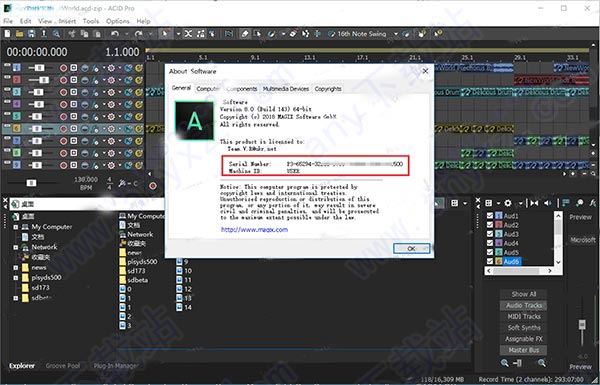Image resolution: width=600 pixels, height=385 pixels.
Task: Uncheck the Aud6 checkbox in mixer list
Action: pos(489,261)
